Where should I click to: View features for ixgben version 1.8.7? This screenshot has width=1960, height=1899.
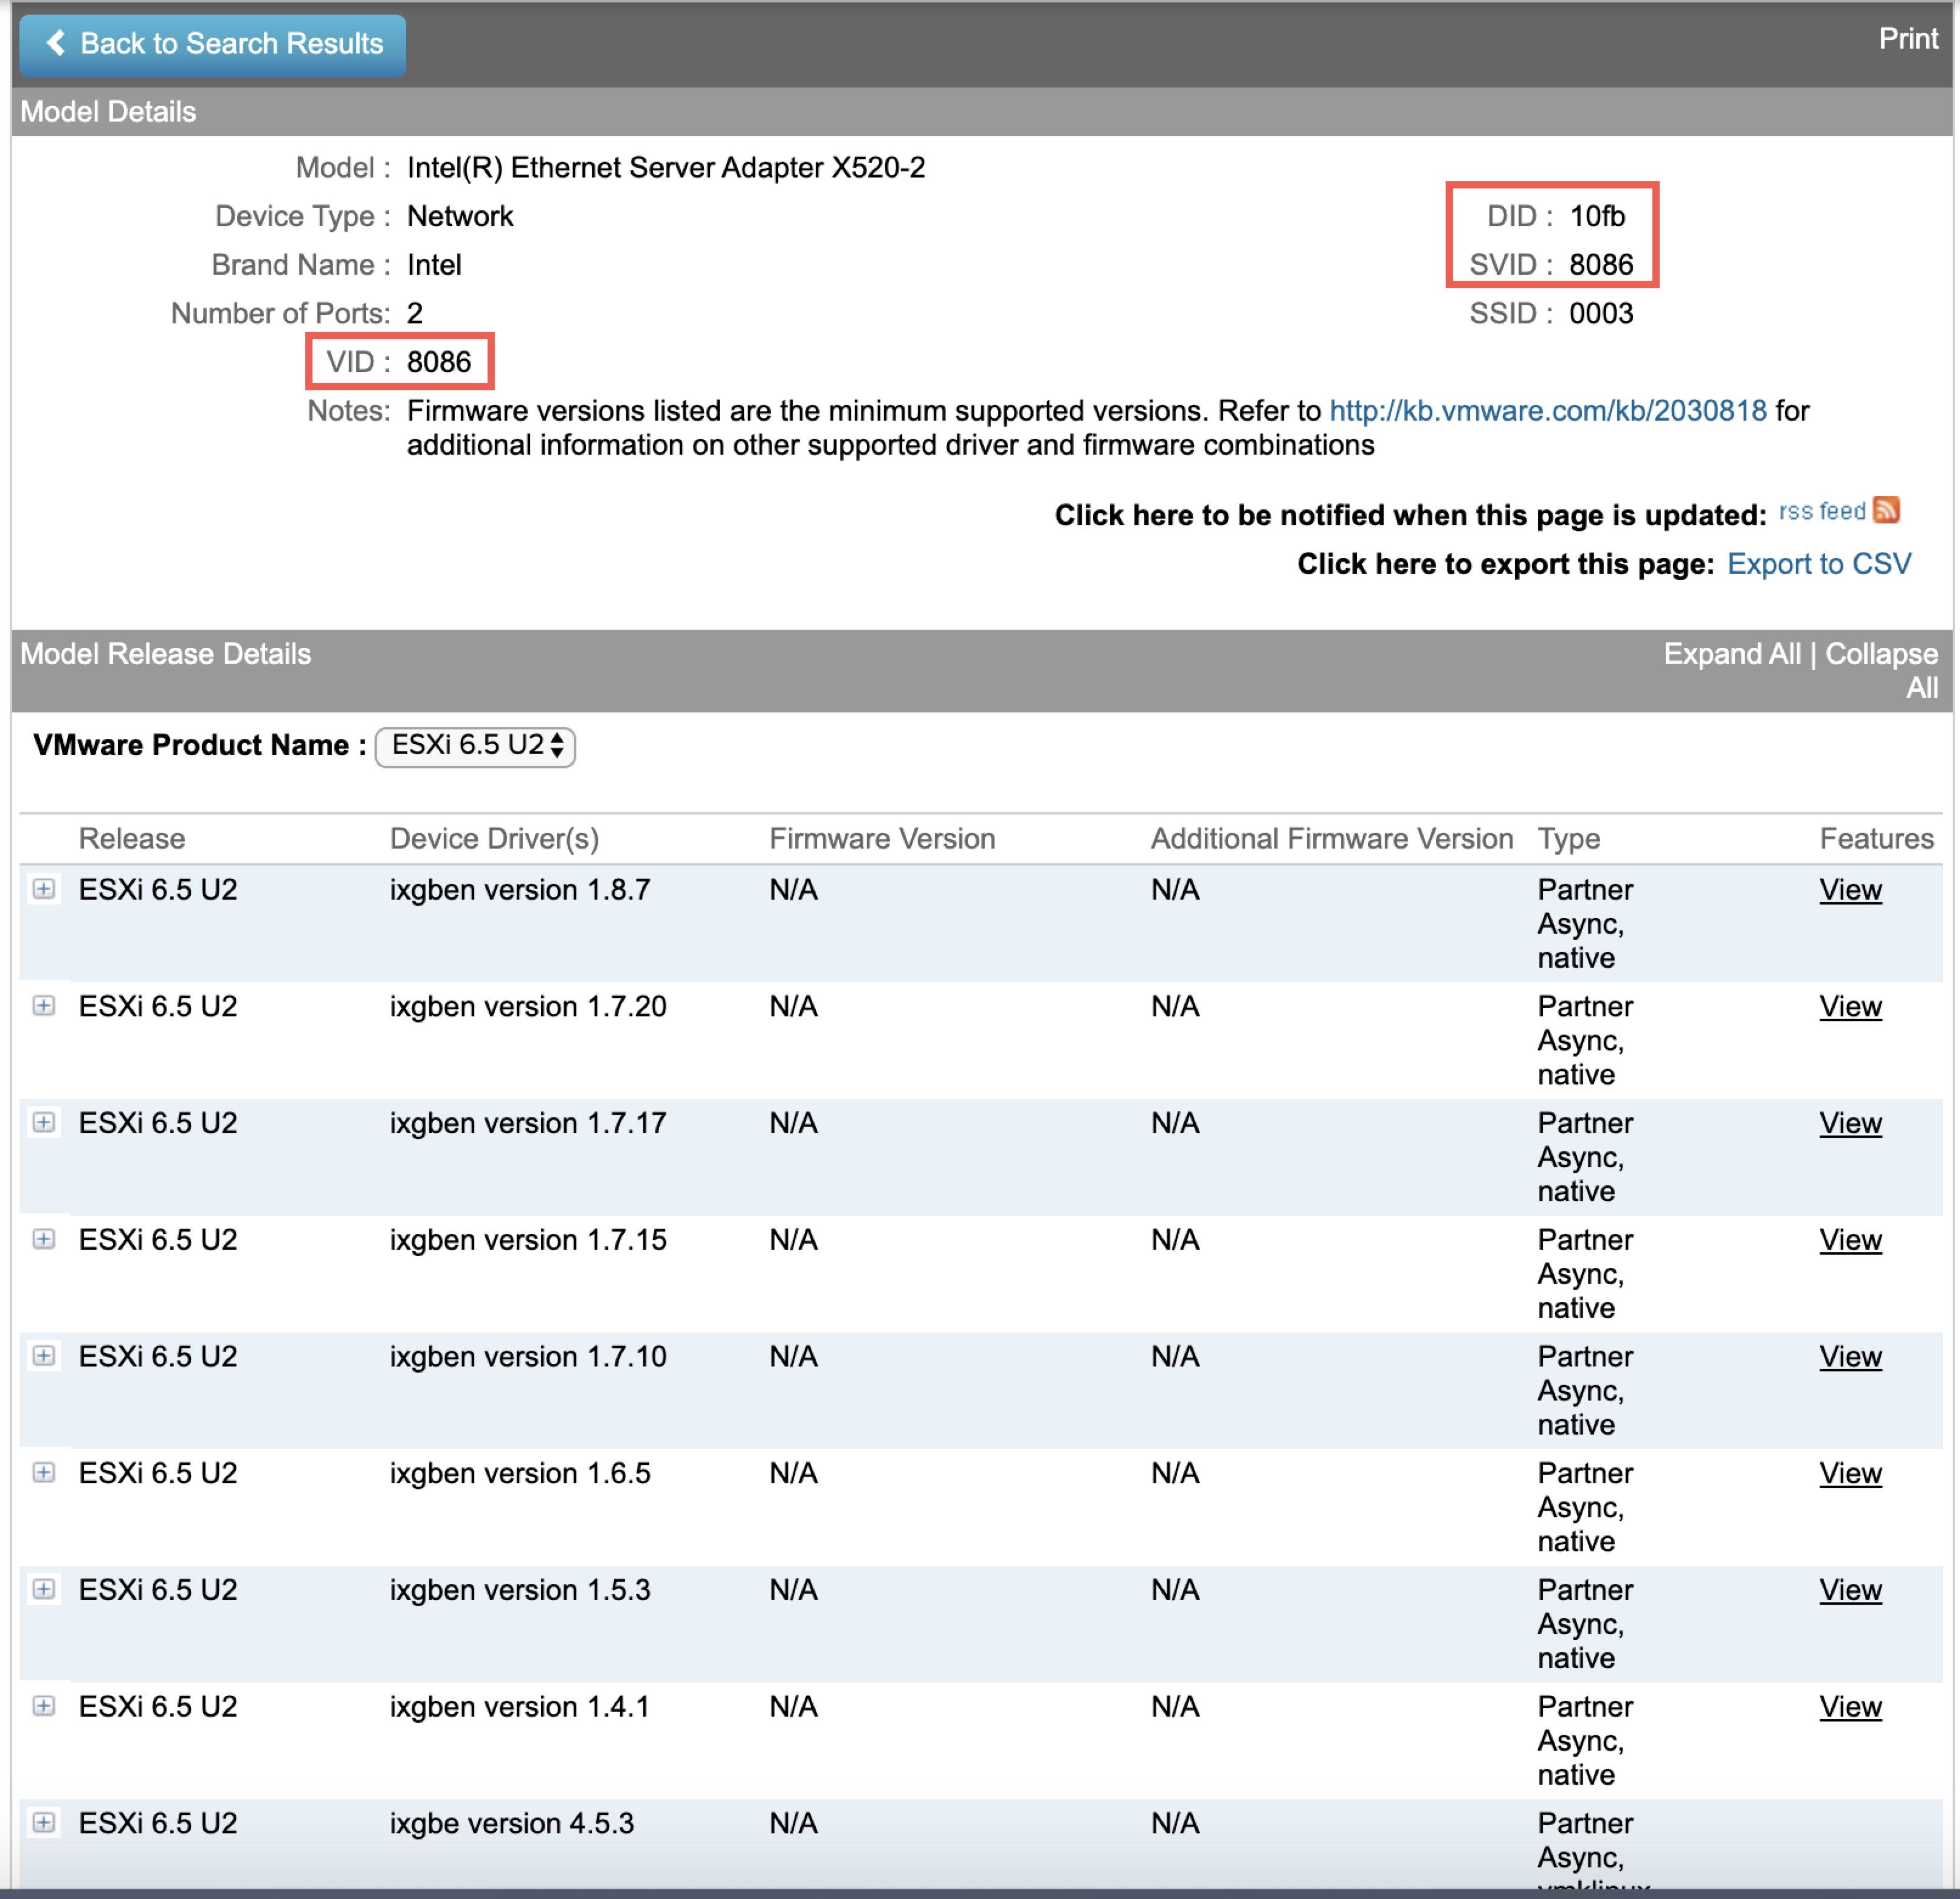click(1850, 890)
